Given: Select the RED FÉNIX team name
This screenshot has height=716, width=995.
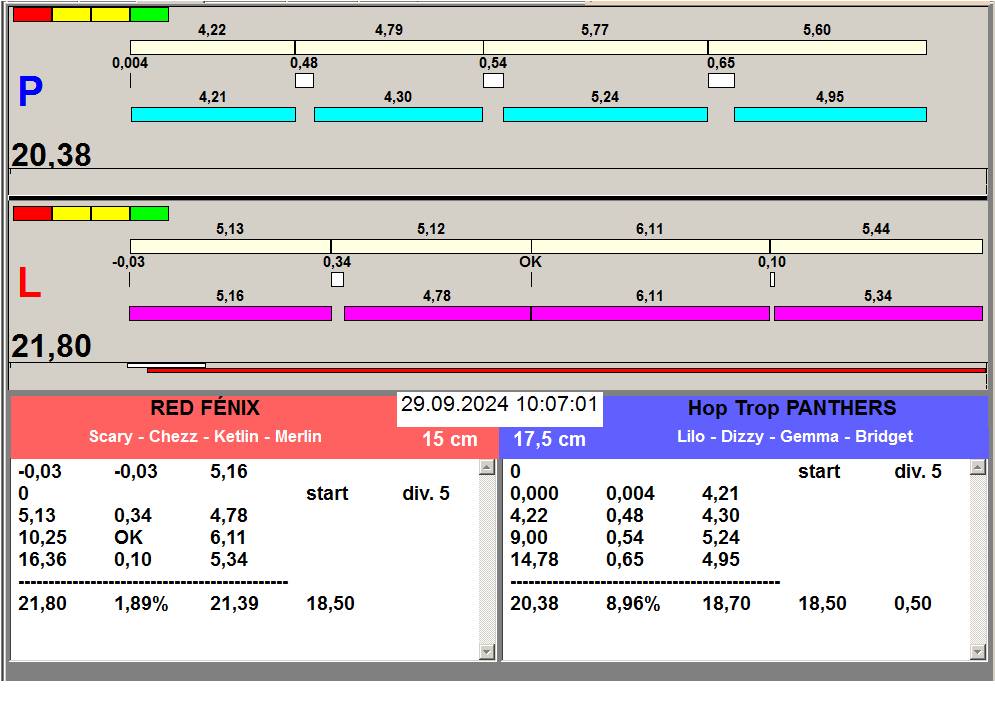Looking at the screenshot, I should (205, 408).
